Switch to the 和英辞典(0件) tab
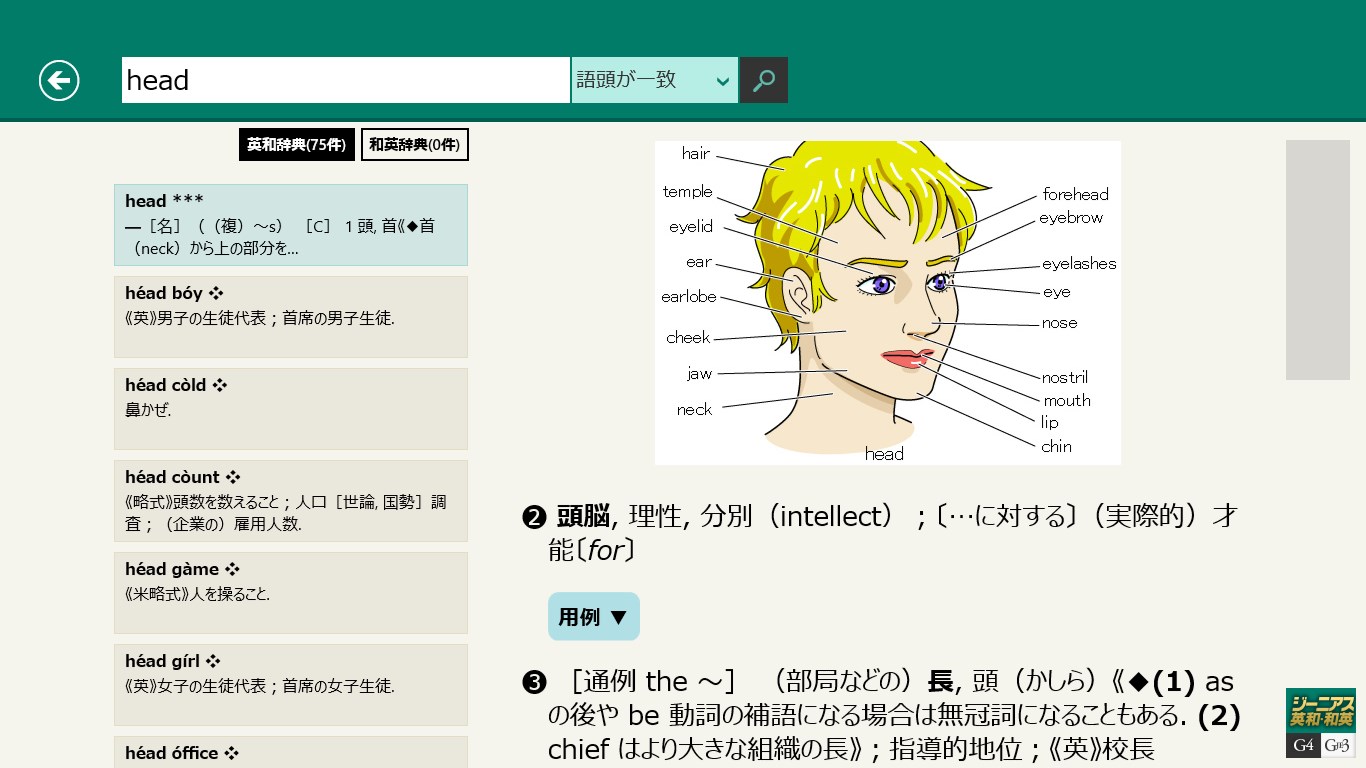 [414, 145]
